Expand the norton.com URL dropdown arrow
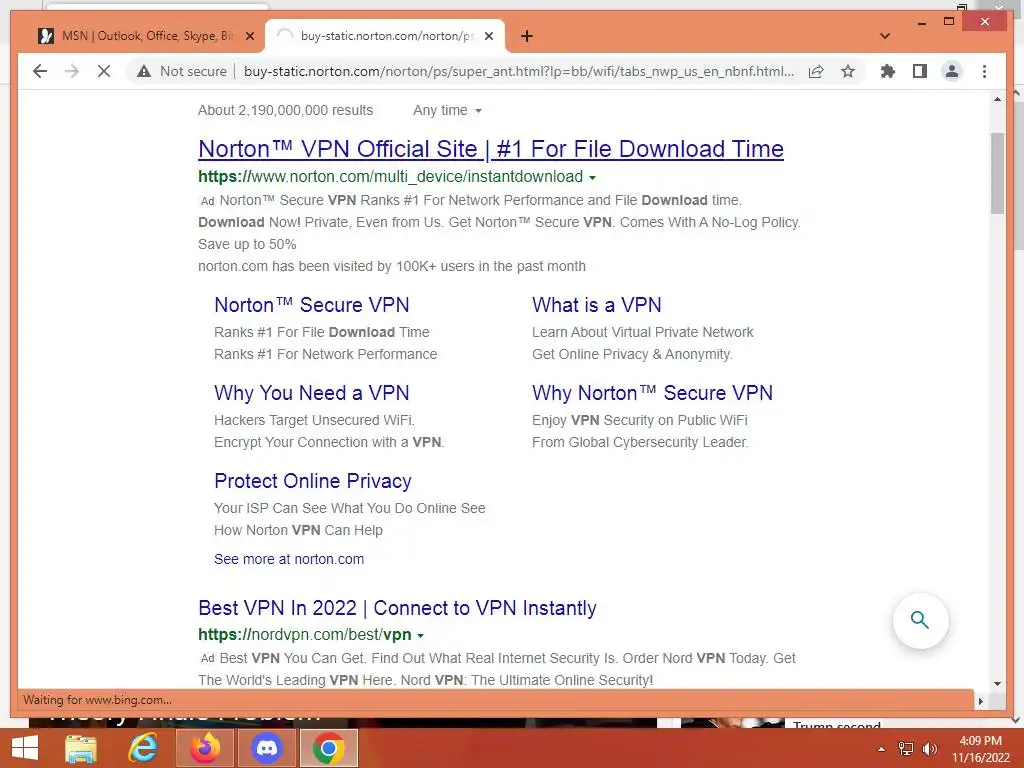Viewport: 1024px width, 768px height. tap(592, 178)
